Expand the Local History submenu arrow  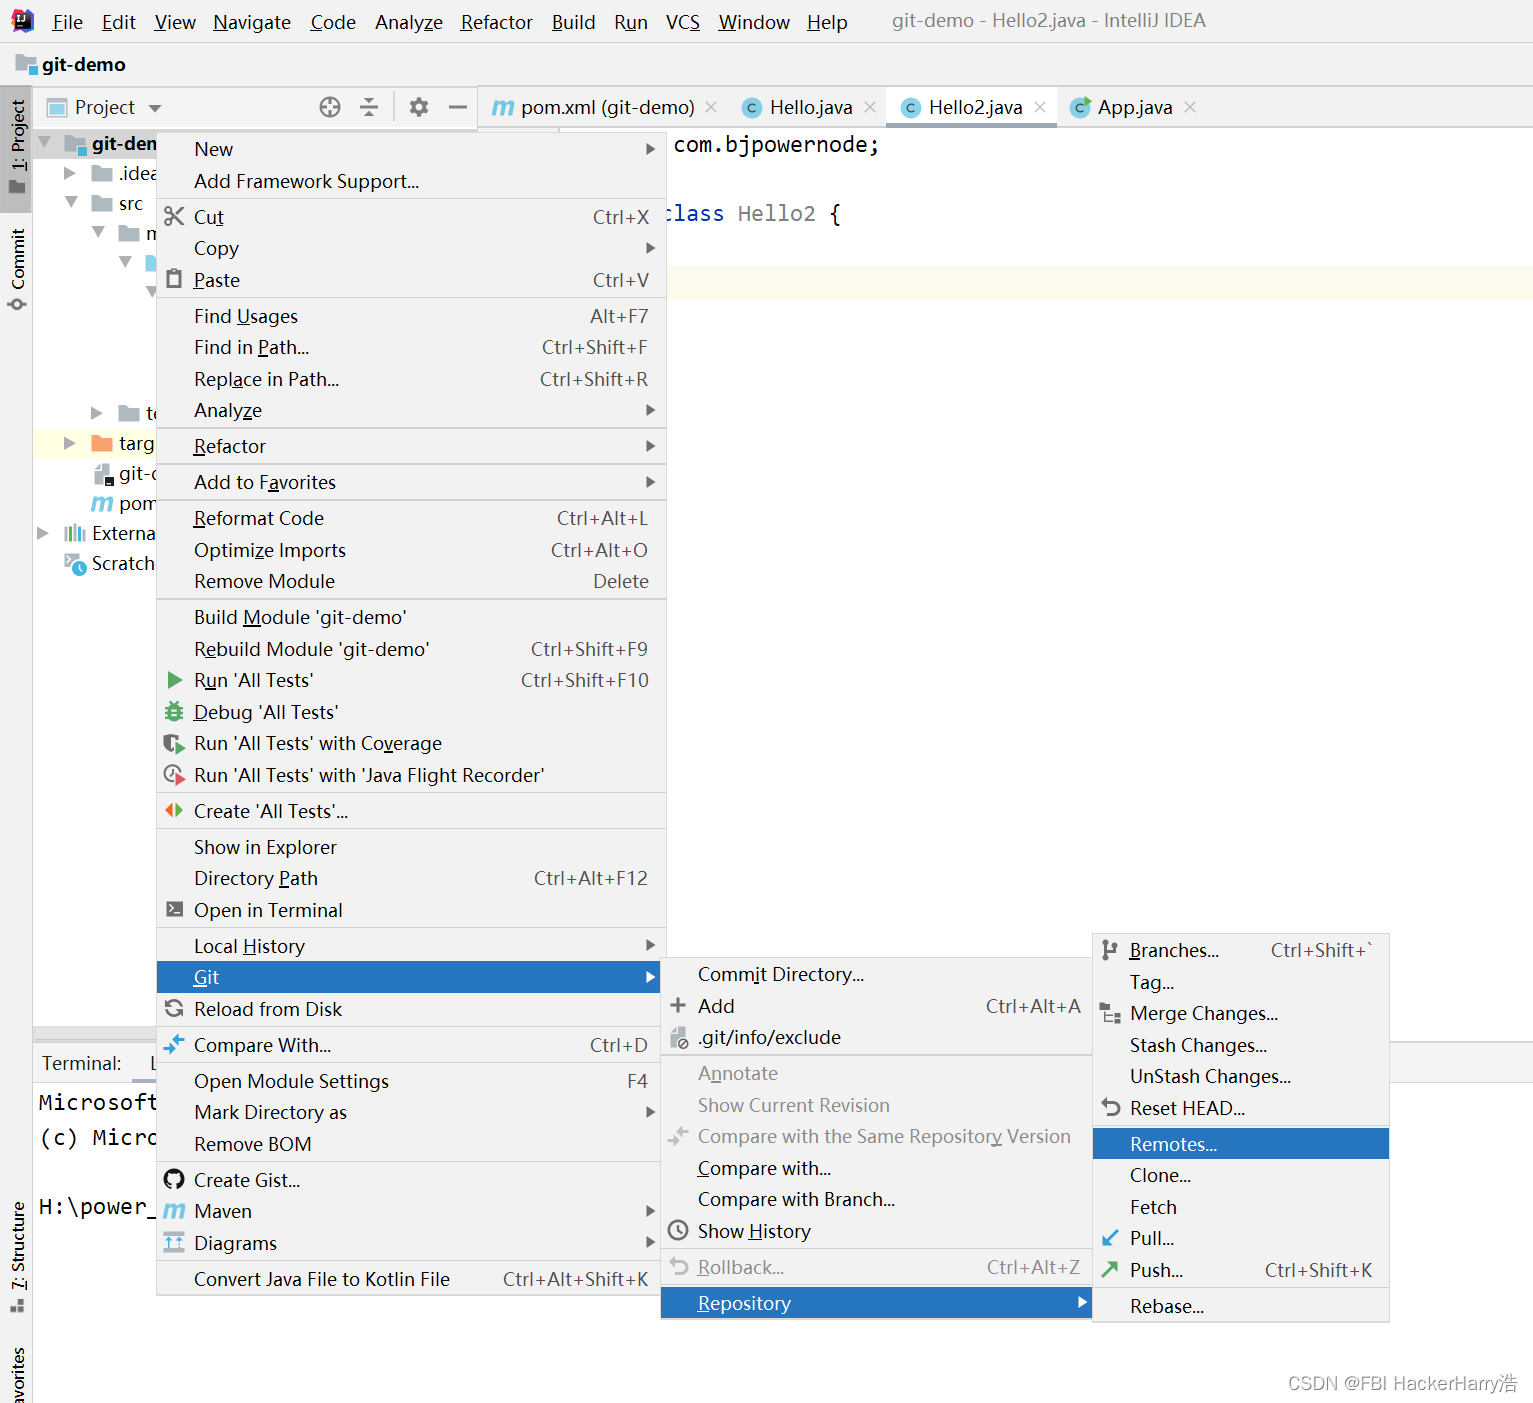(x=650, y=945)
